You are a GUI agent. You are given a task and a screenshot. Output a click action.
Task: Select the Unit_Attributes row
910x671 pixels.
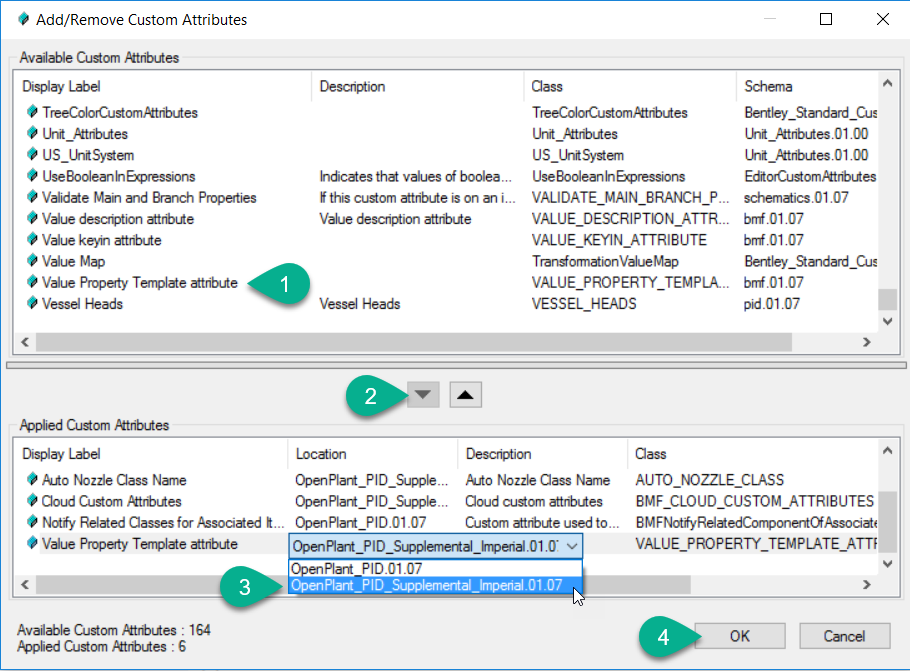[x=85, y=134]
